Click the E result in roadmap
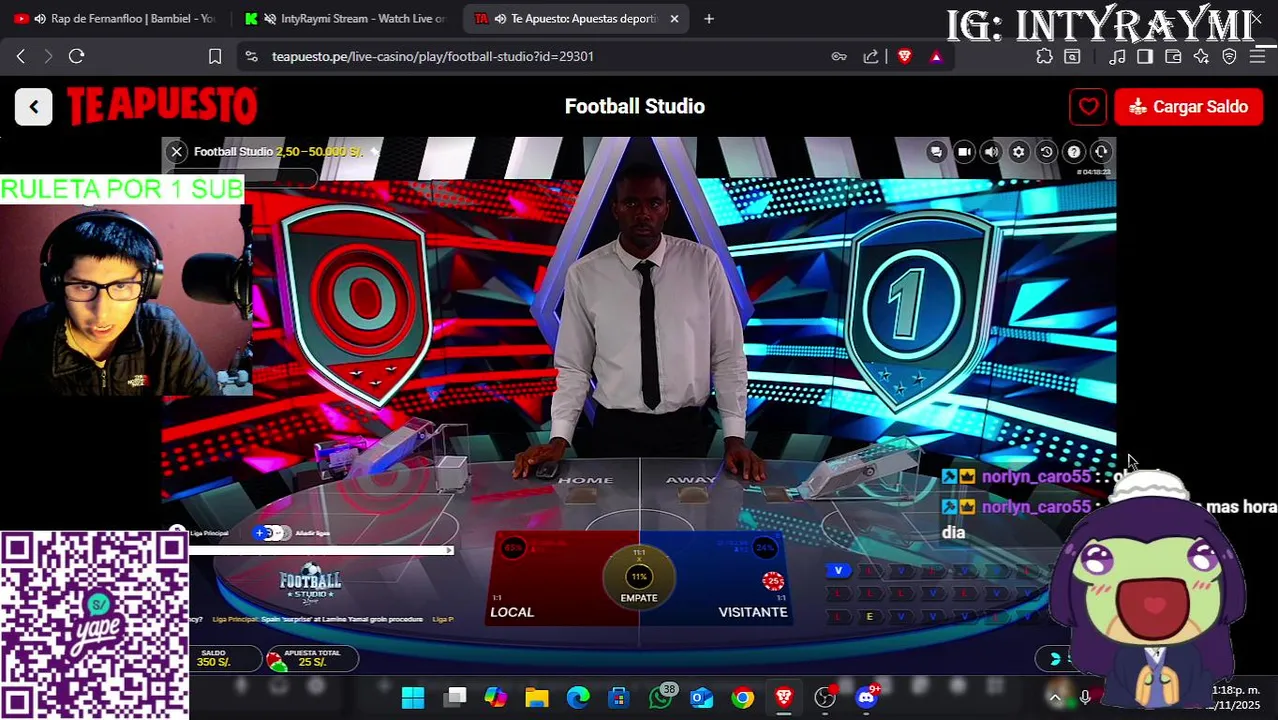 coord(869,616)
